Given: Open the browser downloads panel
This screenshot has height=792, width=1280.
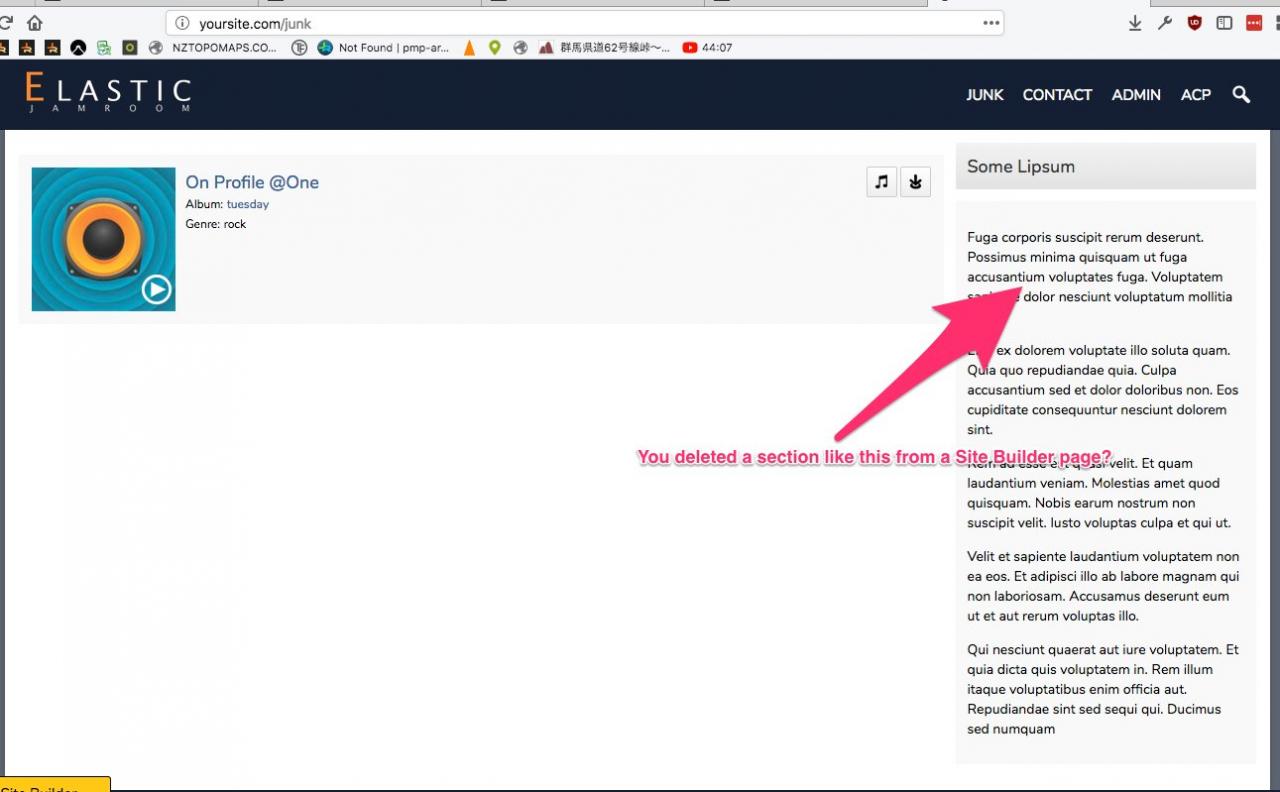Looking at the screenshot, I should (x=1135, y=23).
